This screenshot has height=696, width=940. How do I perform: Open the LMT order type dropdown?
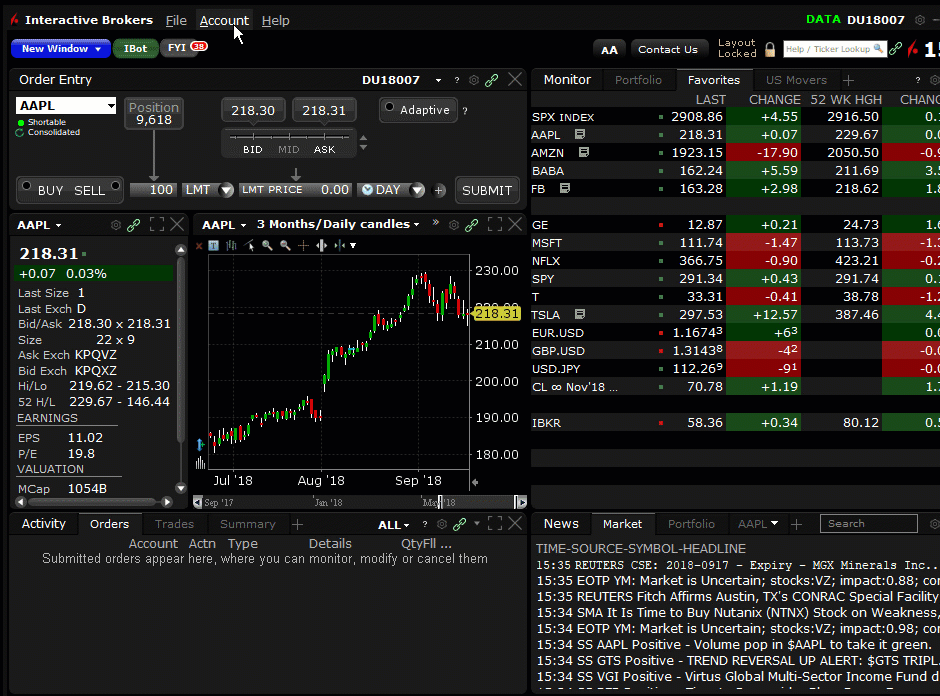pos(226,190)
